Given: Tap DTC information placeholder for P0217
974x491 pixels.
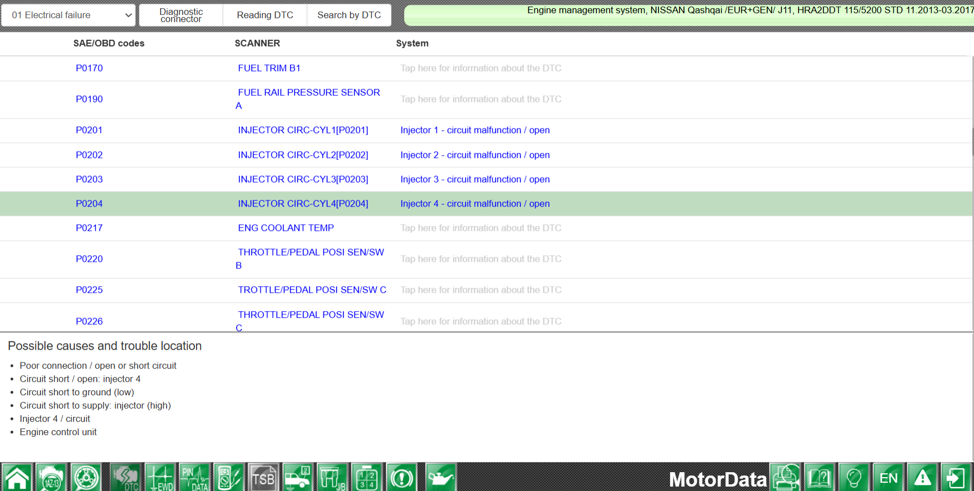Looking at the screenshot, I should pyautogui.click(x=481, y=228).
